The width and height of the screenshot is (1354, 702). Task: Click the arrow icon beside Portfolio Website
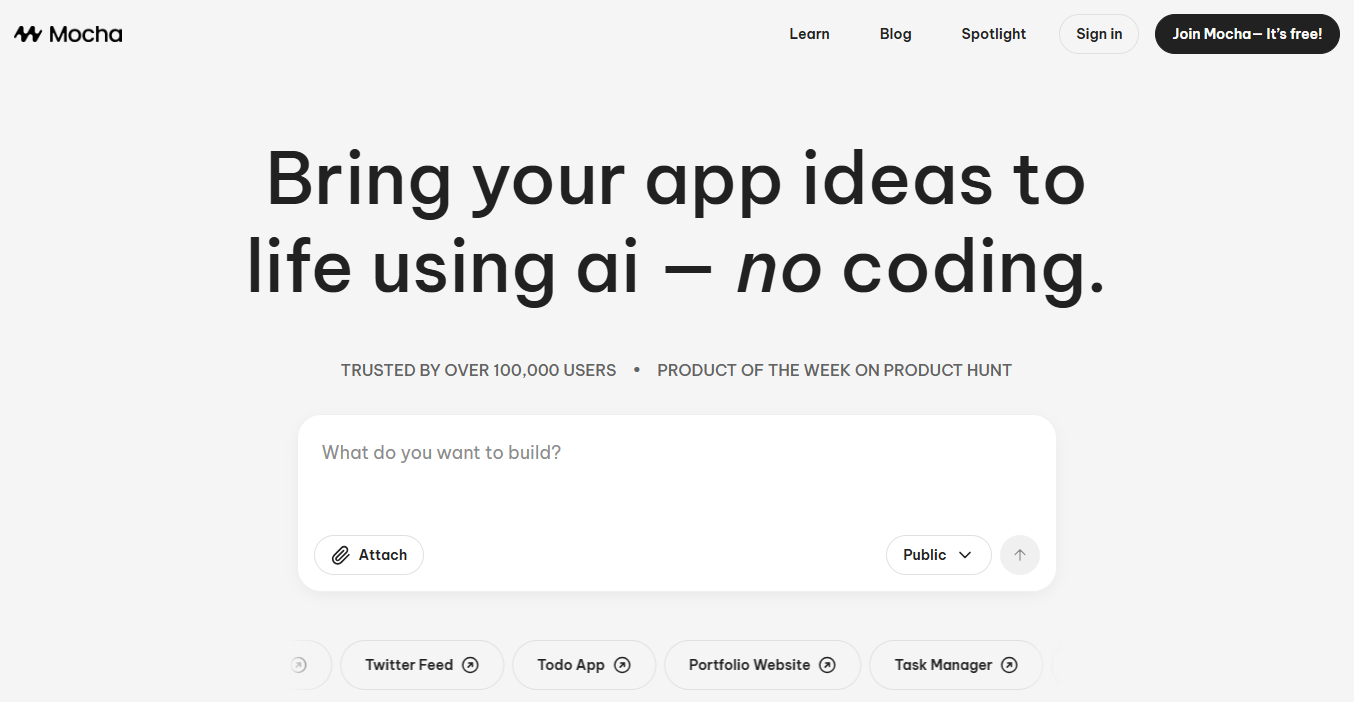827,665
